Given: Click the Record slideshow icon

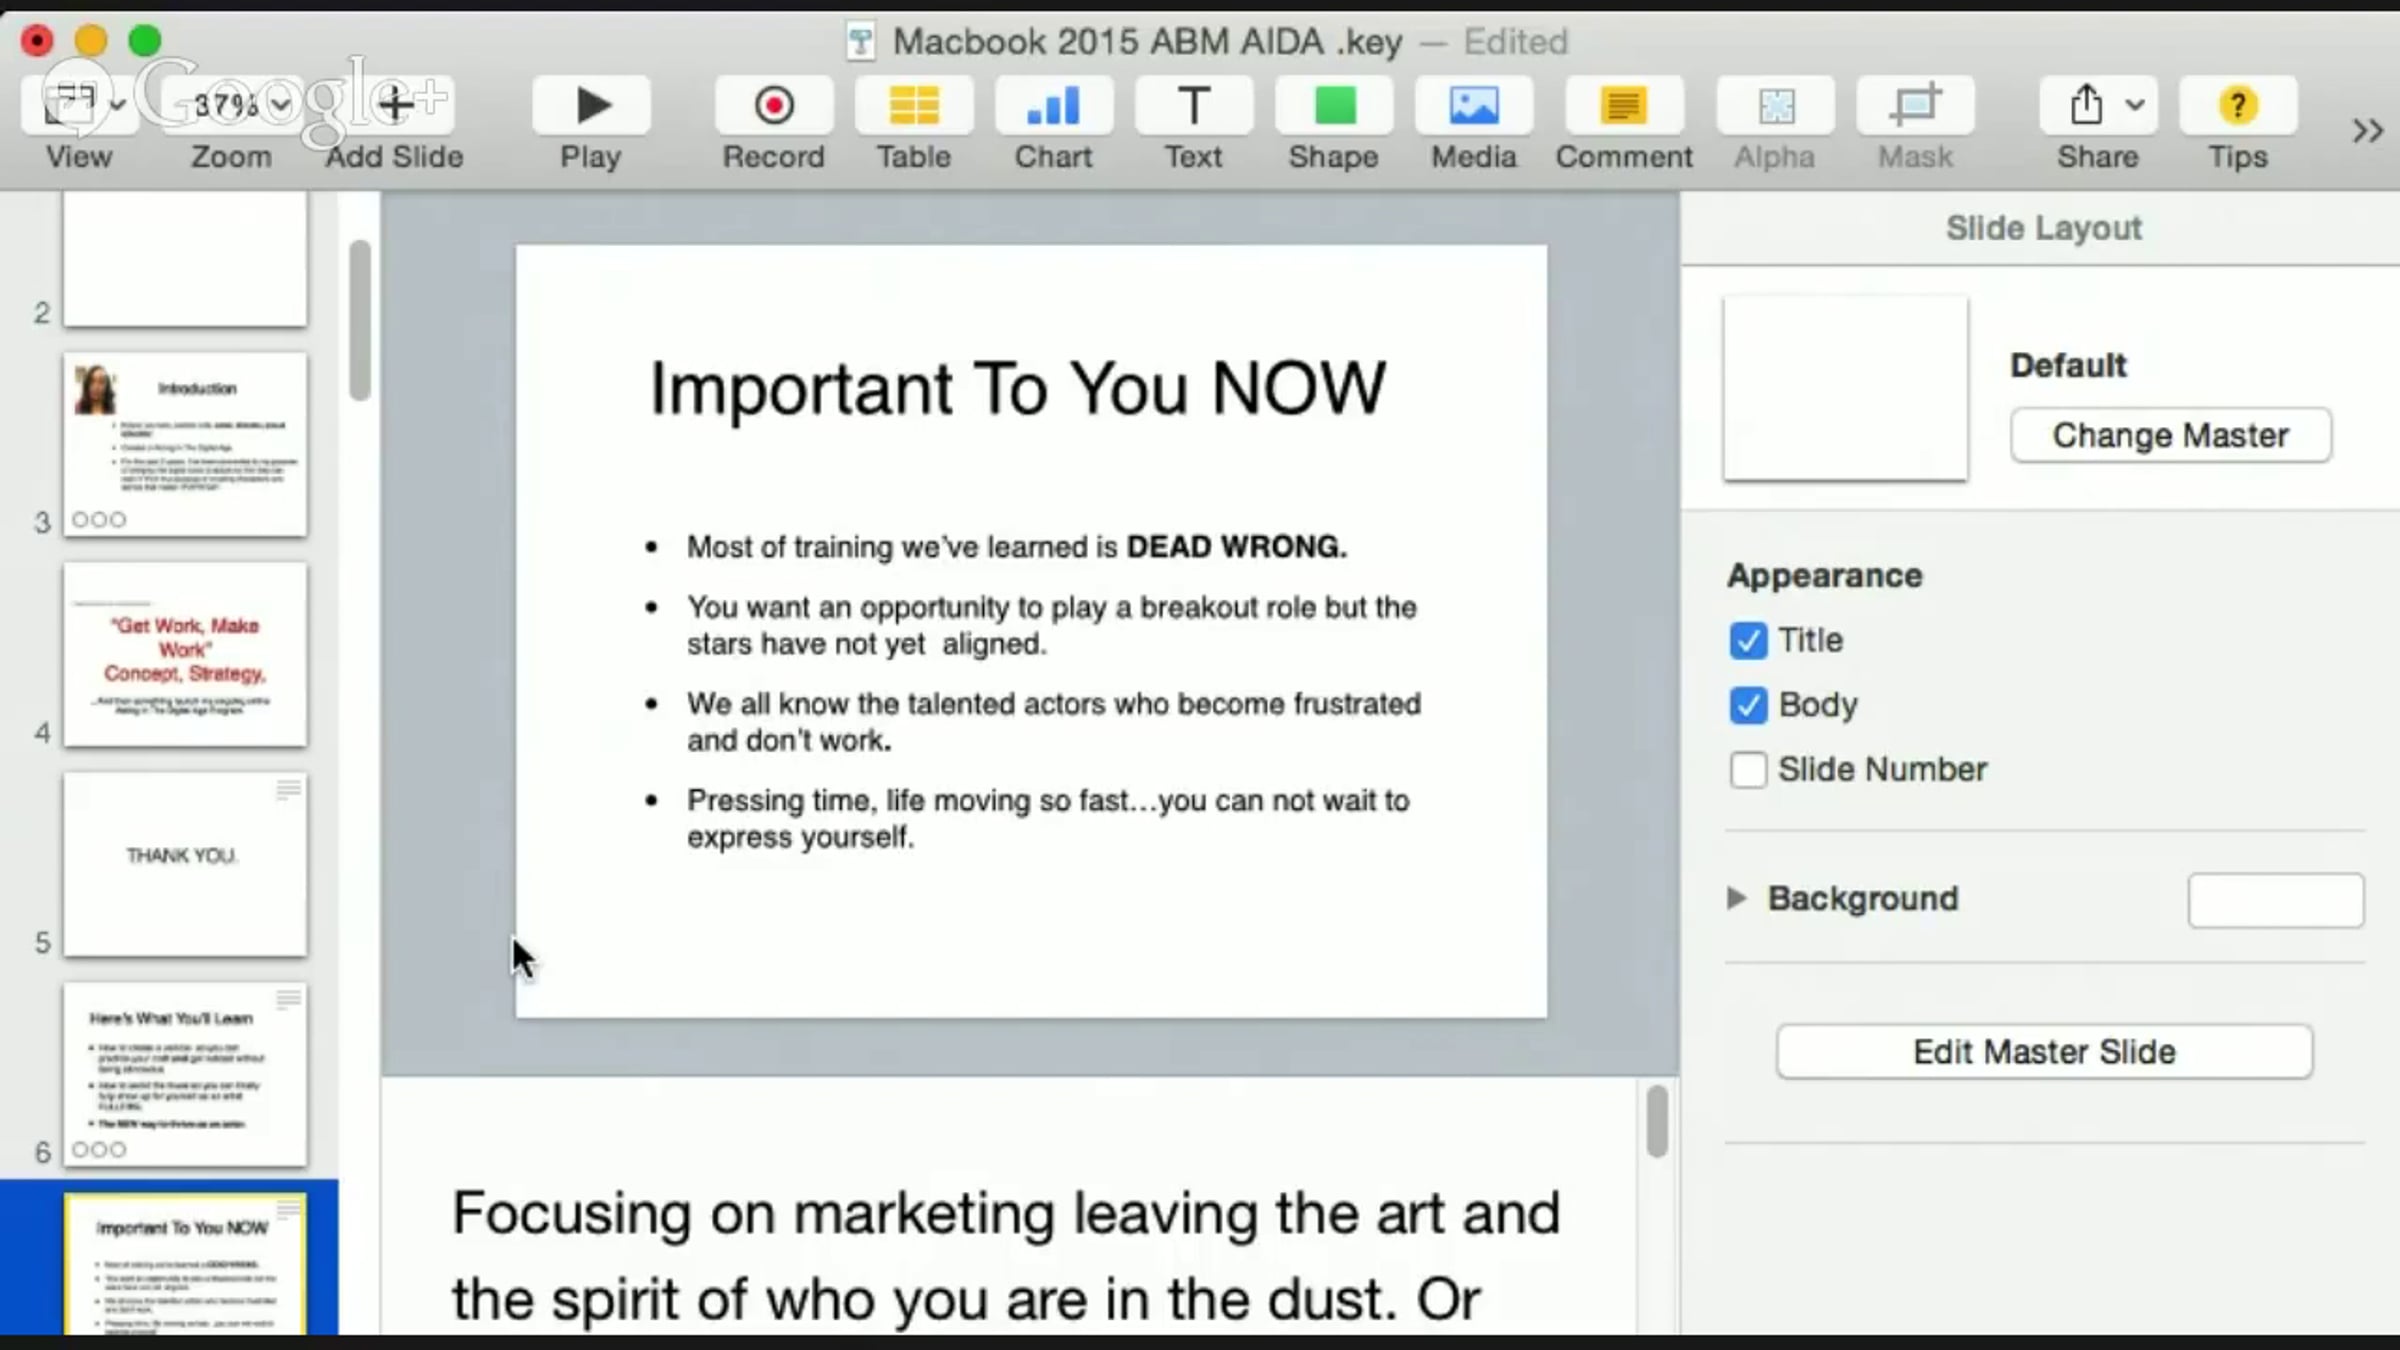Looking at the screenshot, I should click(773, 106).
